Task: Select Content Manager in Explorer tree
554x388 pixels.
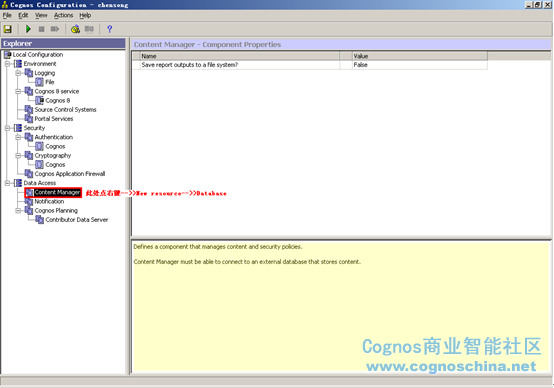Action: click(57, 192)
